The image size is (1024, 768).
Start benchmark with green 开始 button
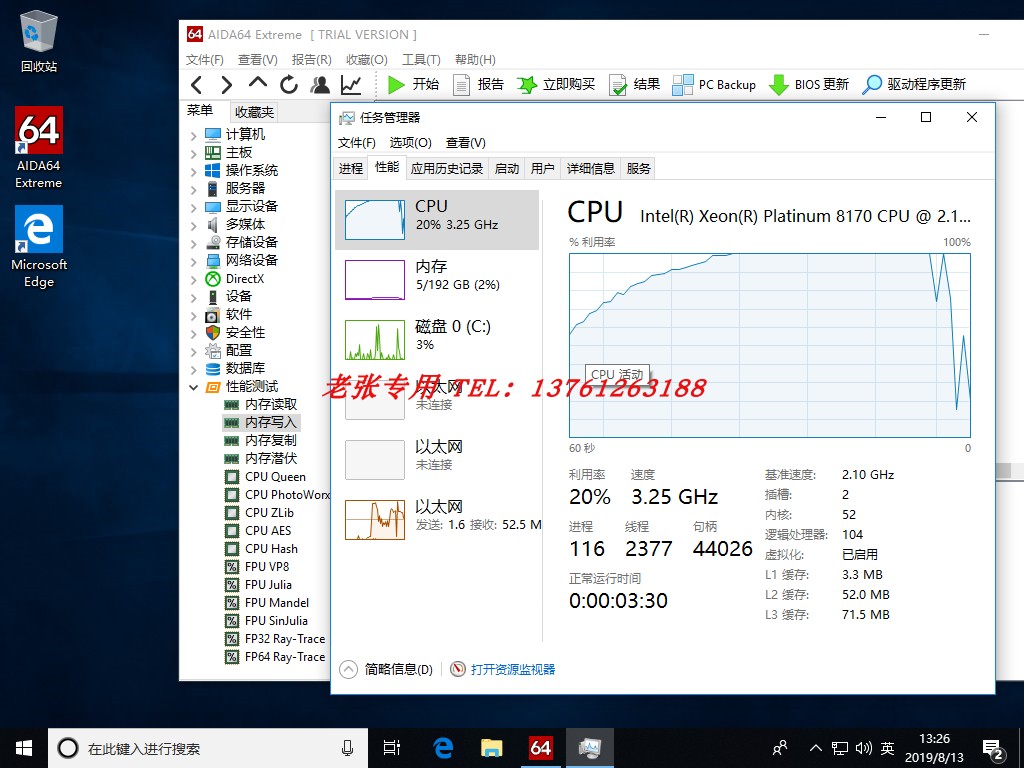(x=413, y=84)
